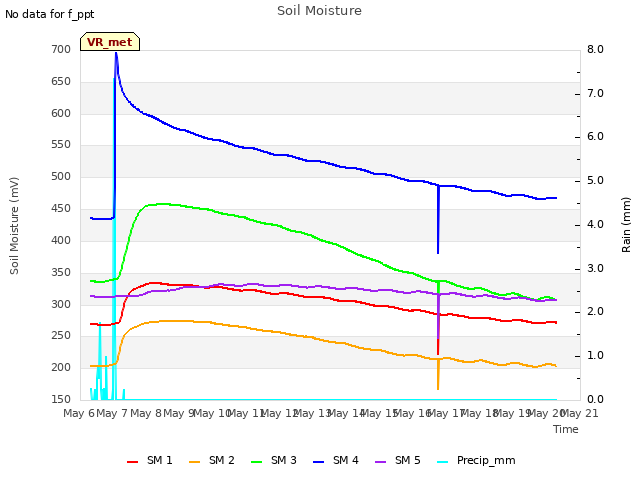640x480 pixels.
Task: Click the May 8 x-axis tick label
Action: click(x=145, y=413)
